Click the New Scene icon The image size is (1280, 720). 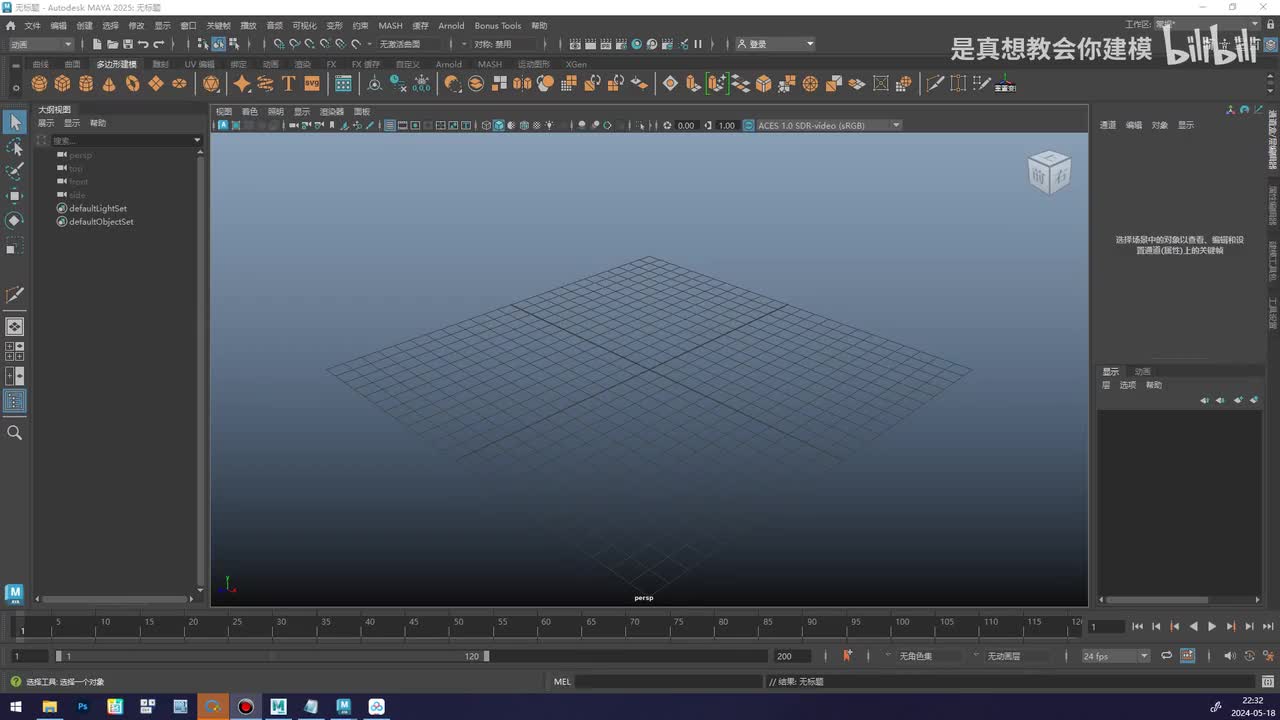click(x=97, y=44)
